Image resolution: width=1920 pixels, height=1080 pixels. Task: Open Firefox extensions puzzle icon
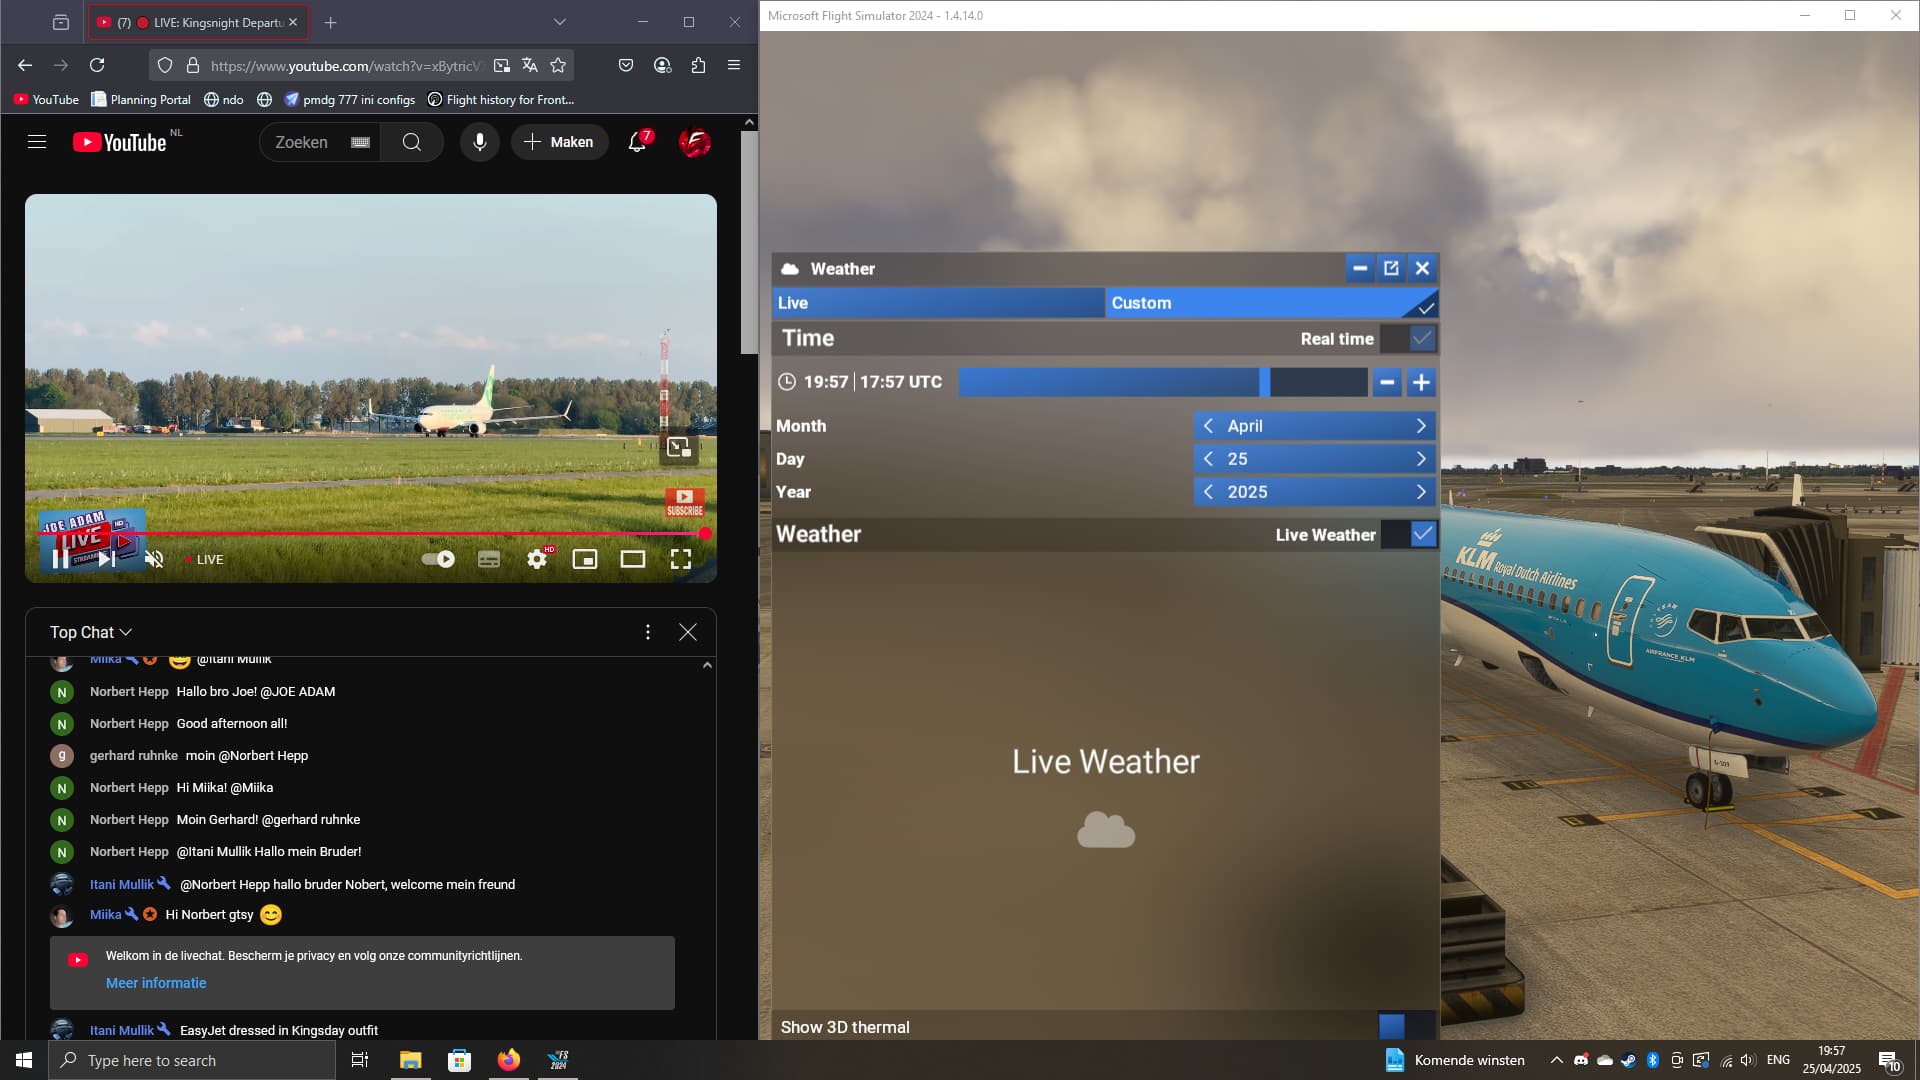click(x=698, y=65)
